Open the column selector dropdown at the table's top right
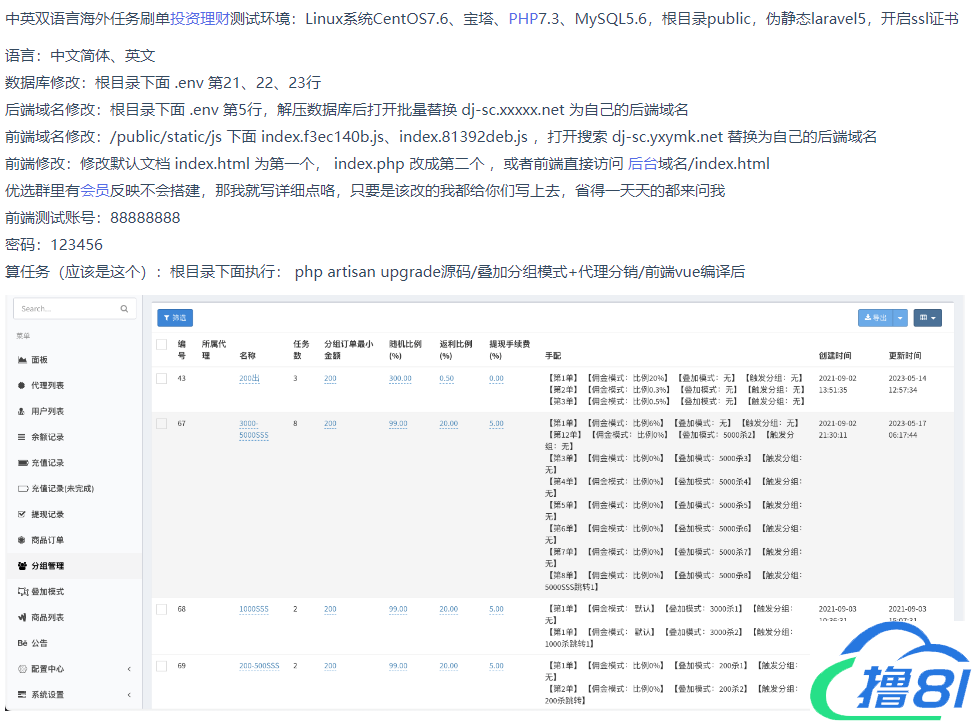This screenshot has height=721, width=972. click(x=927, y=317)
